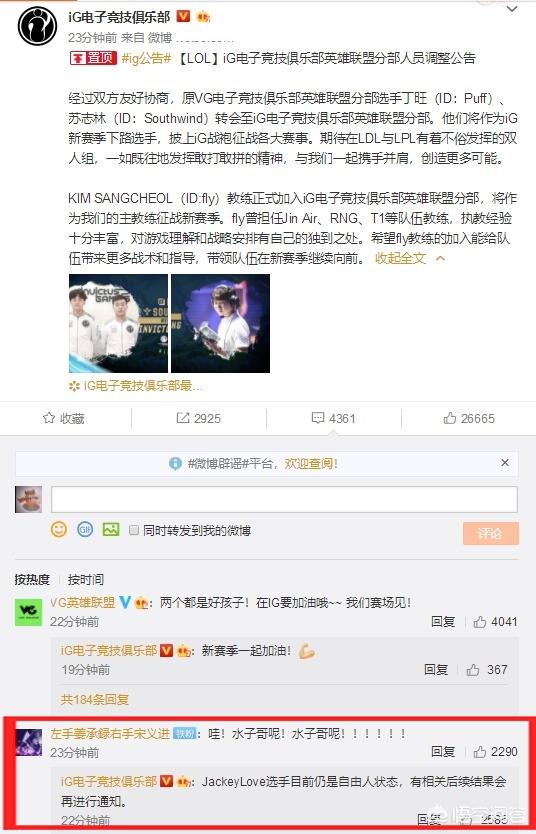This screenshot has width=536, height=834.
Task: Follow the #ig公告# hashtag link
Action: (x=146, y=59)
